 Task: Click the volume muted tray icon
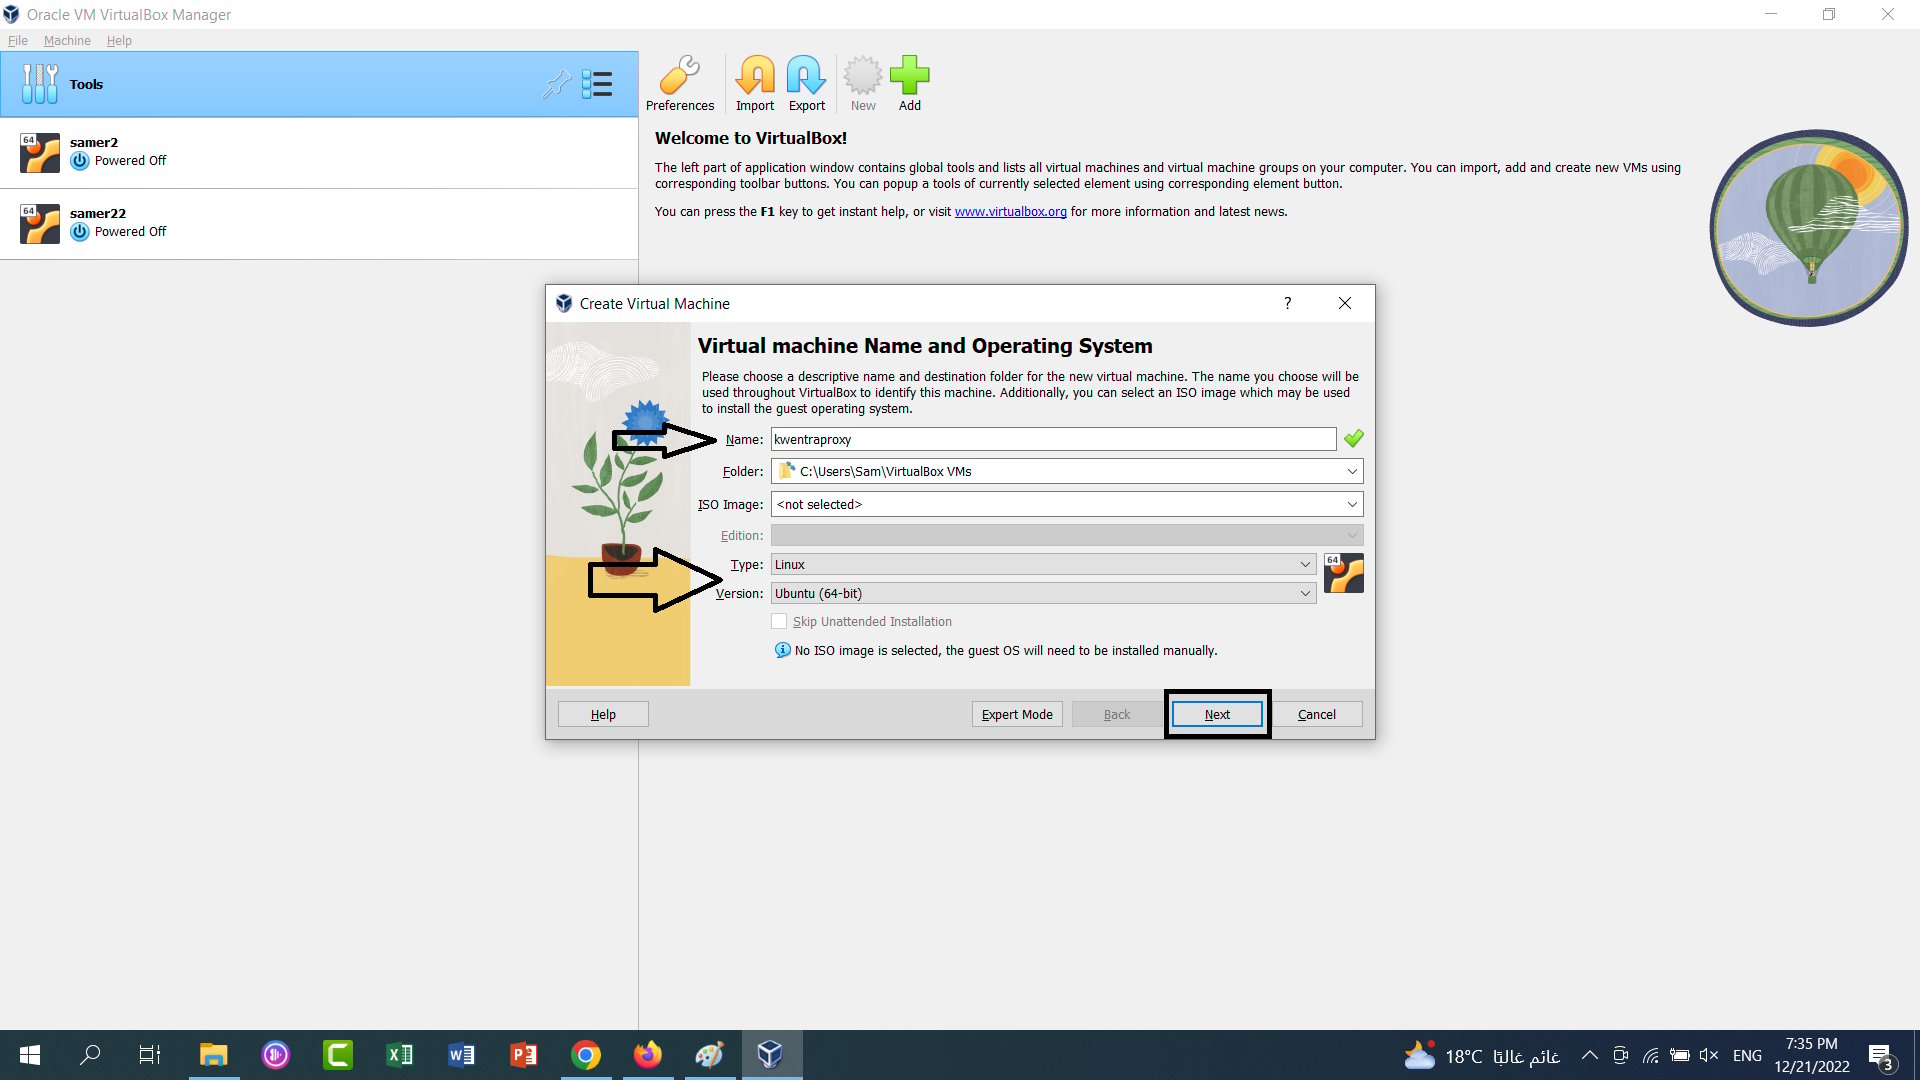click(1709, 1055)
